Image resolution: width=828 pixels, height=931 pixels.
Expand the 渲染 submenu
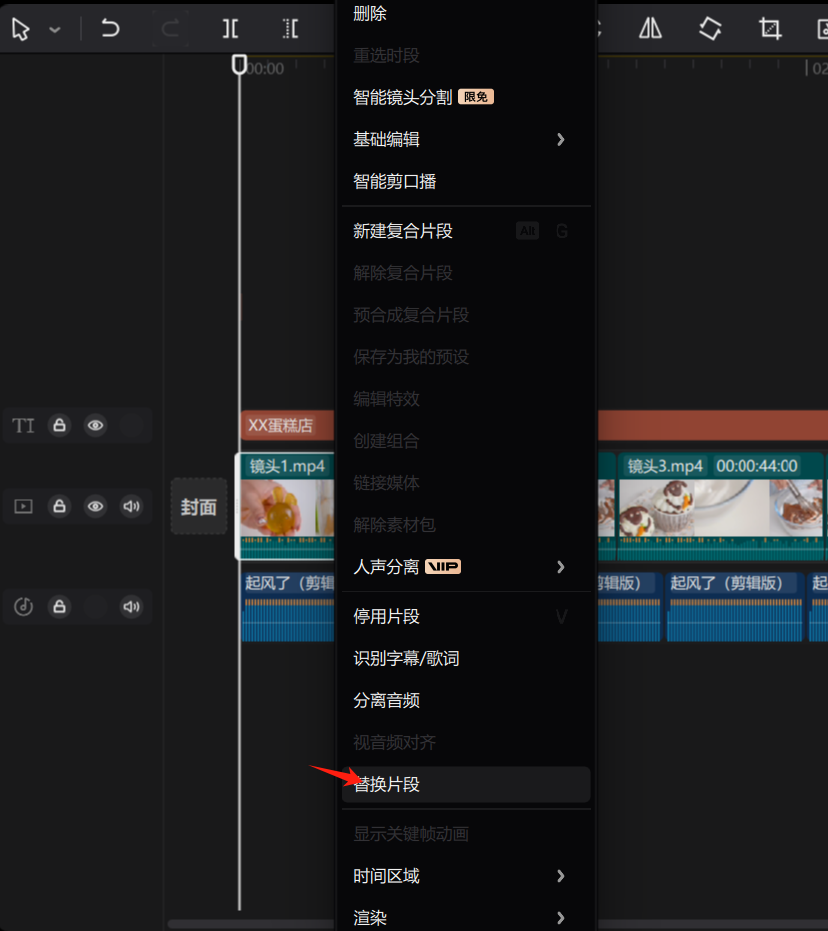(466, 917)
